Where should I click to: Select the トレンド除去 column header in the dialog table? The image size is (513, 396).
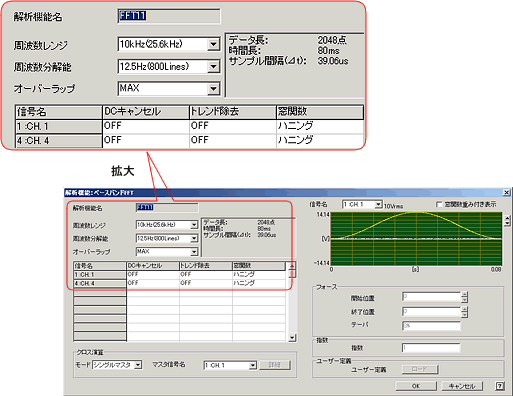coord(206,266)
